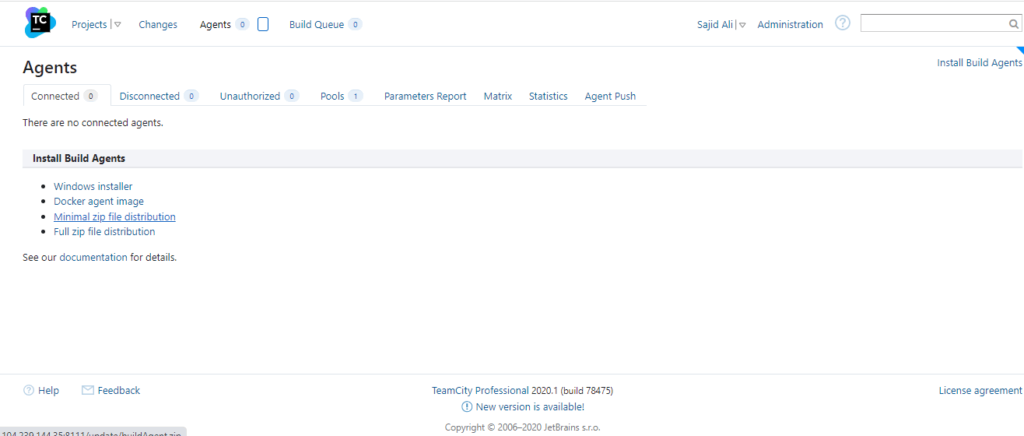Click the TeamCity logo icon
1024x436 pixels.
click(40, 23)
